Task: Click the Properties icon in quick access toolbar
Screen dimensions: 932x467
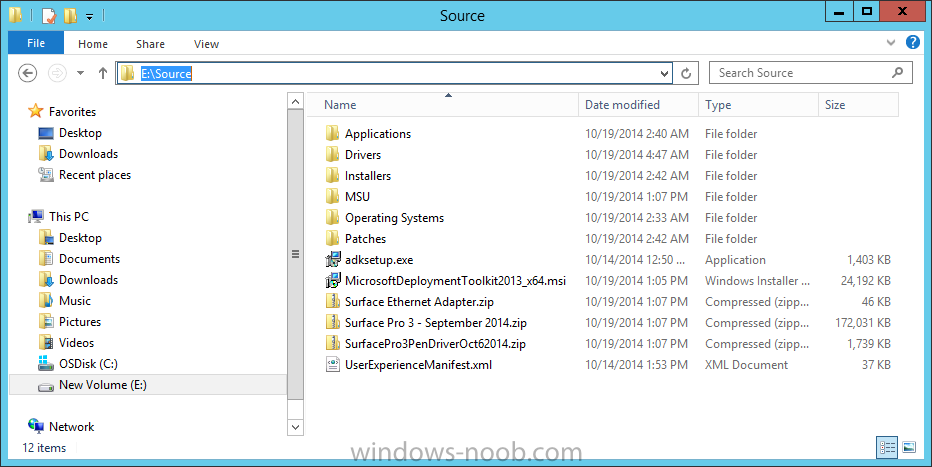Action: (49, 15)
